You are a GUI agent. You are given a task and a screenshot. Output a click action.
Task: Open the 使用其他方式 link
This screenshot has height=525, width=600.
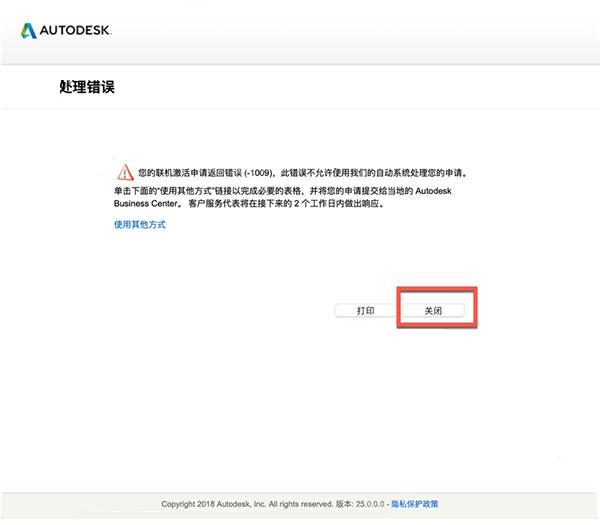tap(140, 224)
